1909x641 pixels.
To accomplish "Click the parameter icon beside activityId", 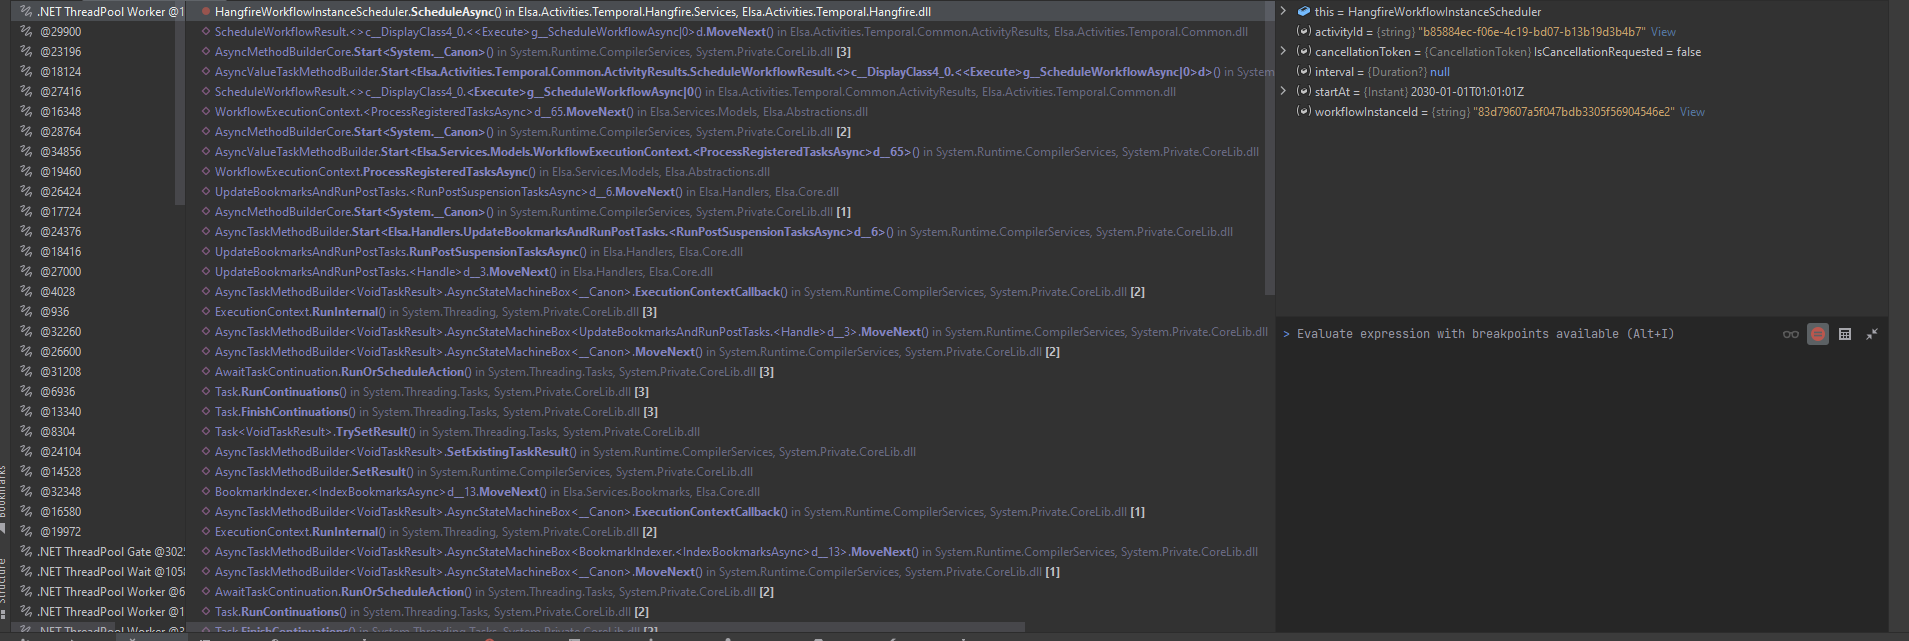I will coord(1303,31).
